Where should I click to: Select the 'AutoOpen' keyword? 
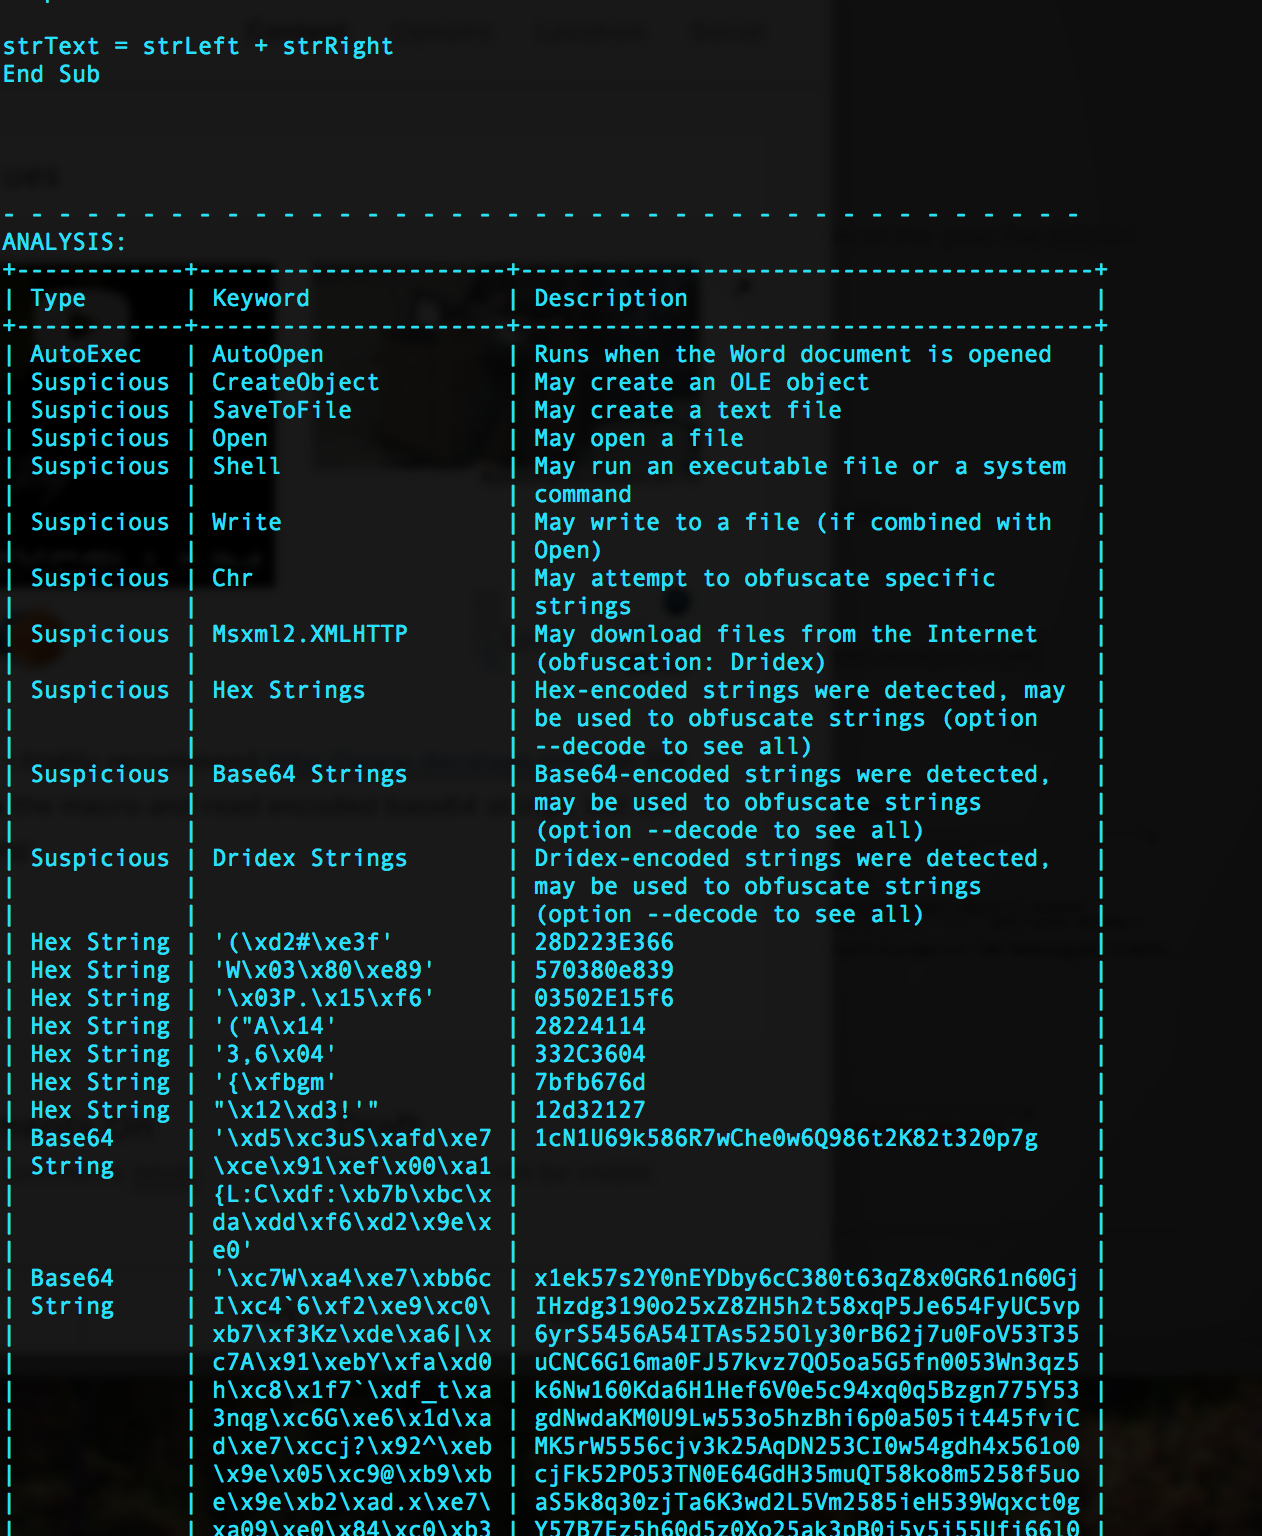pos(268,354)
